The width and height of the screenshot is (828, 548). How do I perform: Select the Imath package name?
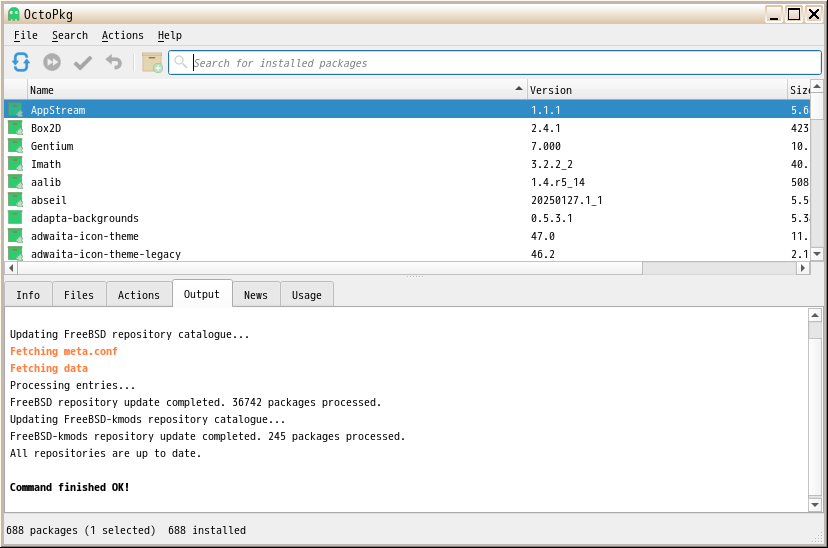click(x=46, y=164)
